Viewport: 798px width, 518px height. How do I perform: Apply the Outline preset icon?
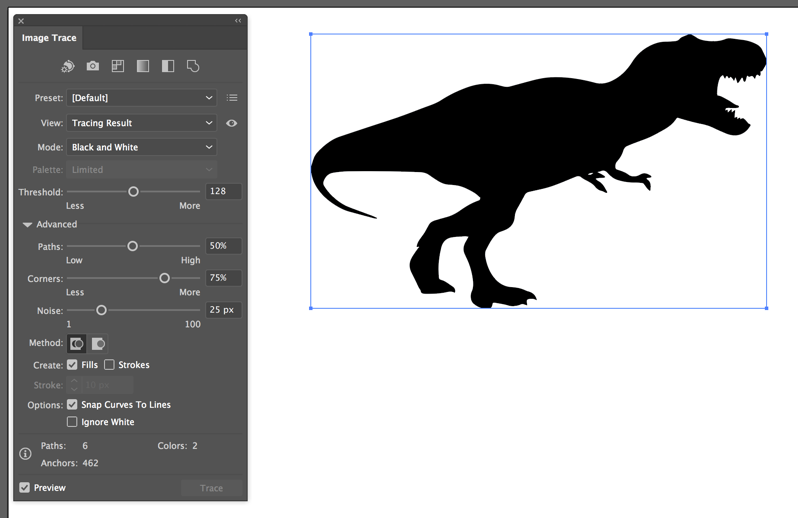point(193,66)
